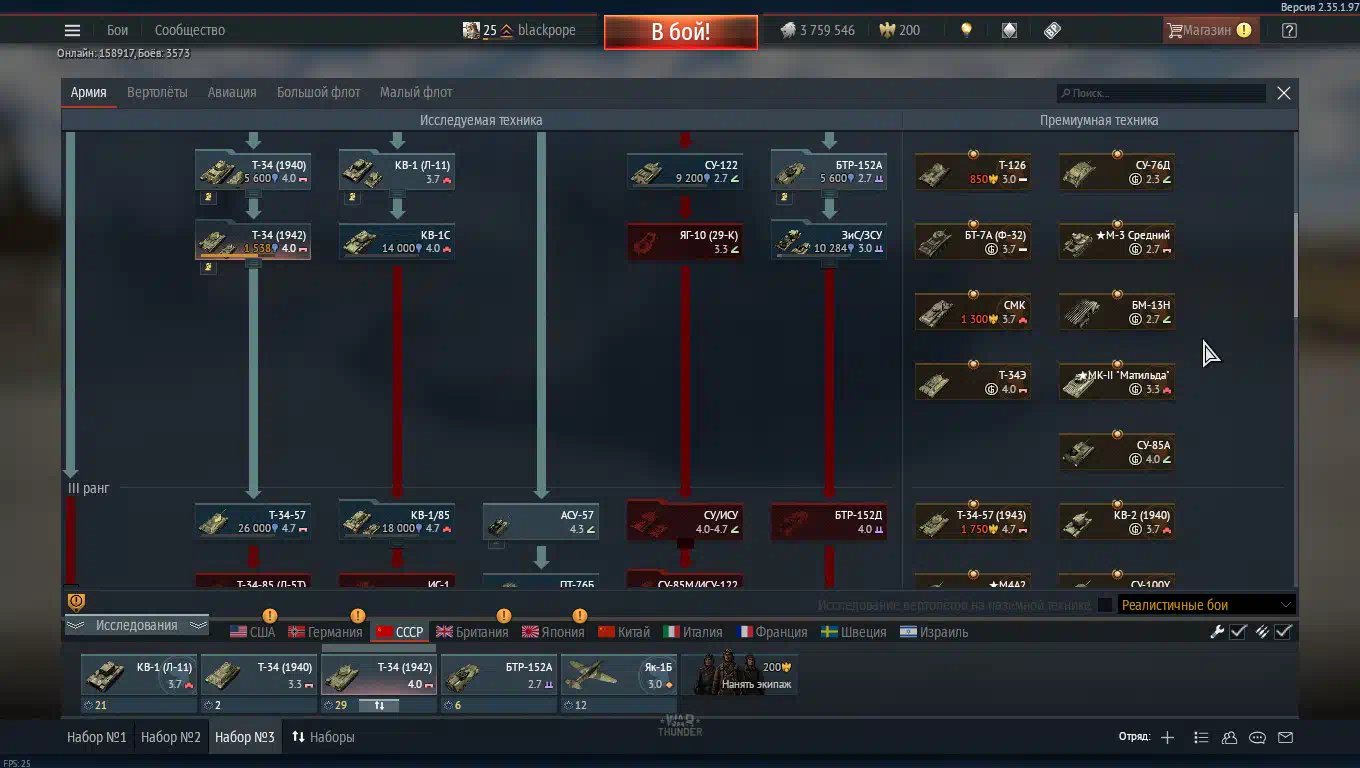1360x768 pixels.
Task: Open the Реалистичные бои mode dropdown
Action: 1207,605
